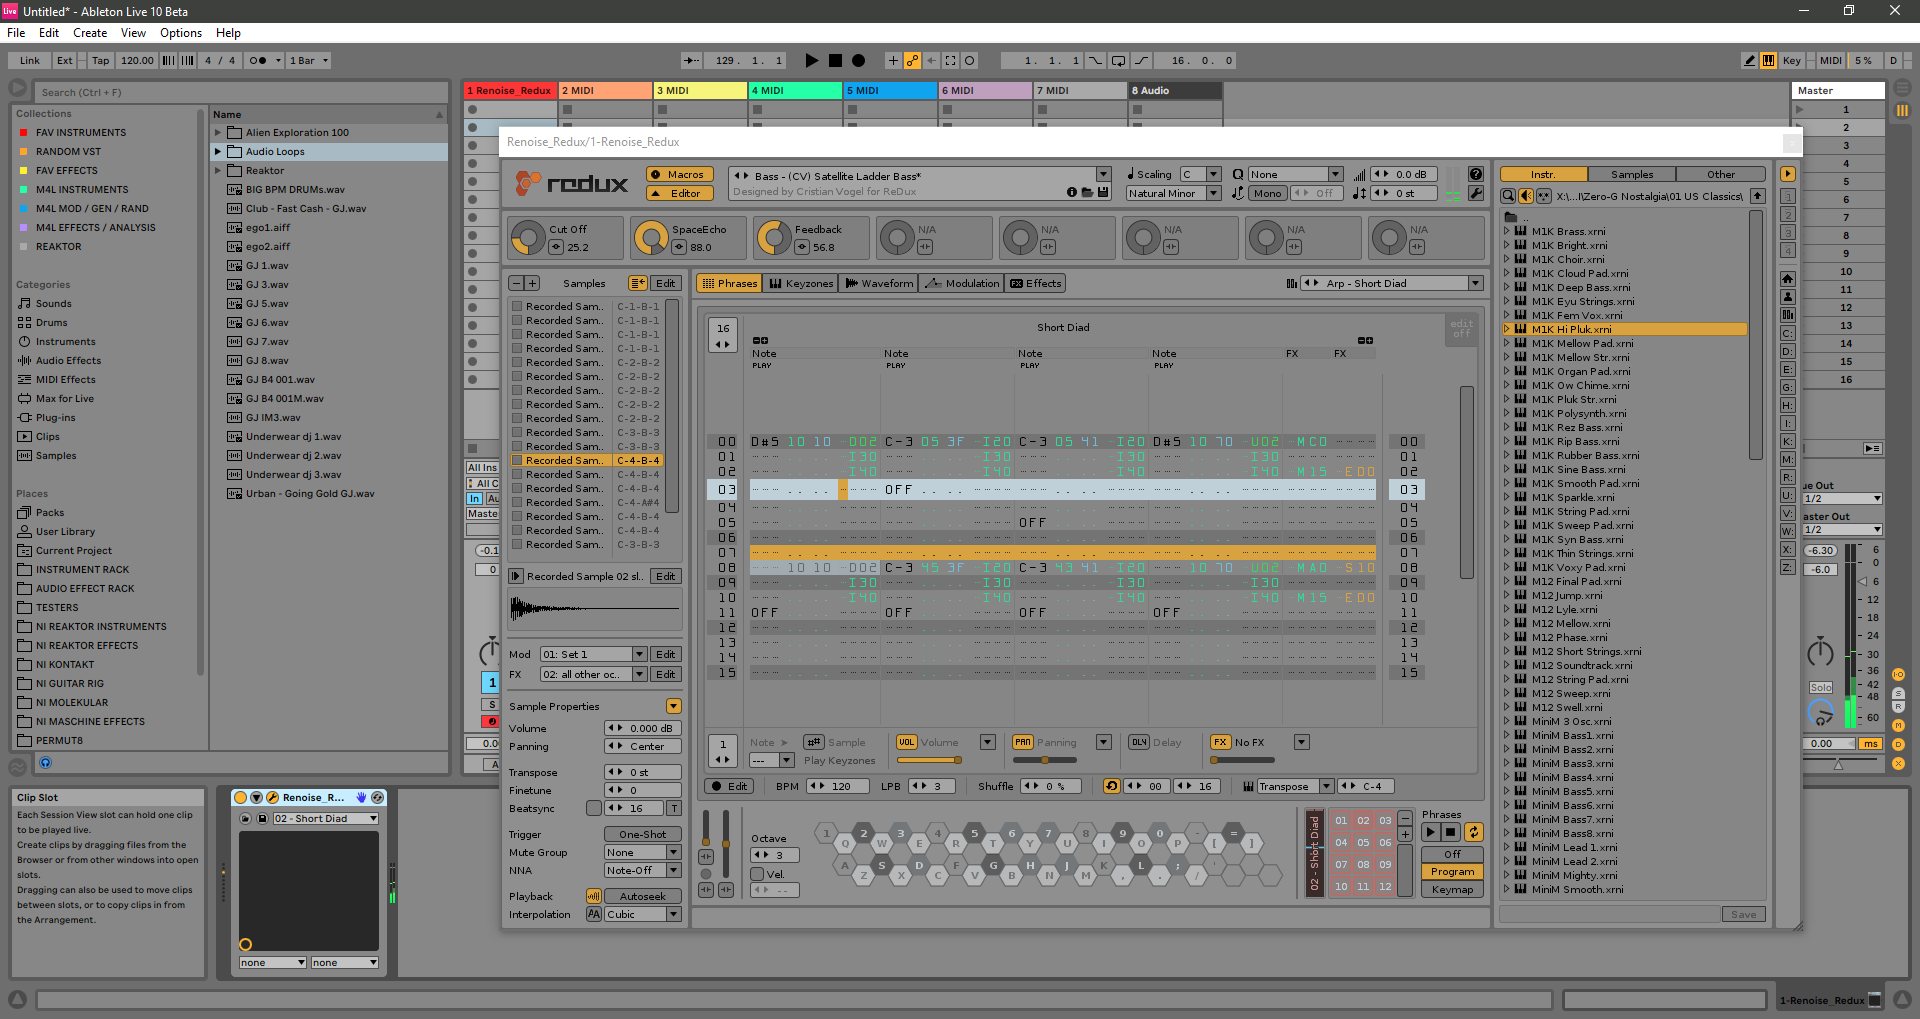1920x1019 pixels.
Task: Open the File menu
Action: click(16, 33)
